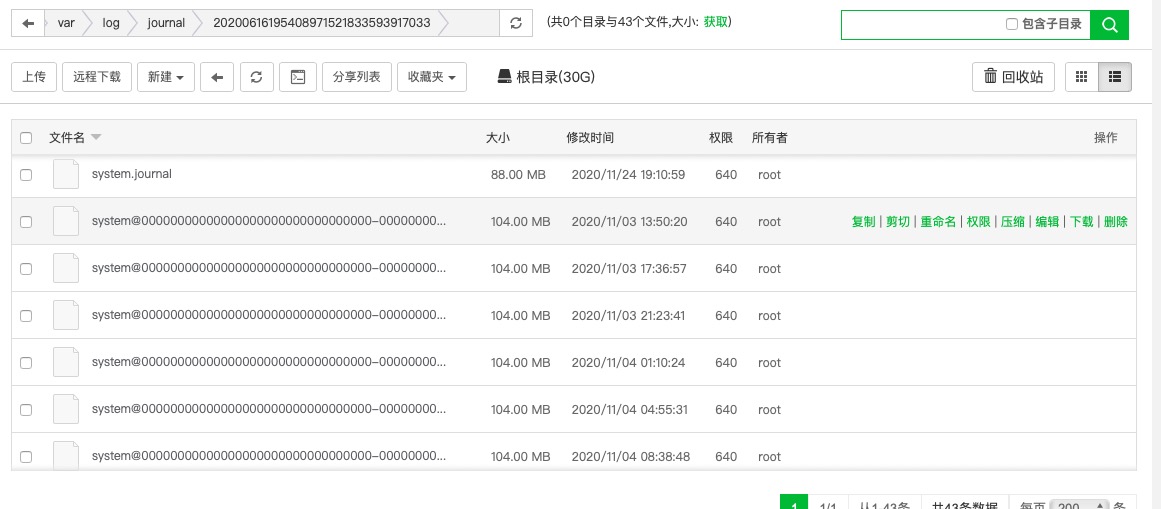Expand the 新建 dropdown menu
The height and width of the screenshot is (509, 1161).
point(166,77)
